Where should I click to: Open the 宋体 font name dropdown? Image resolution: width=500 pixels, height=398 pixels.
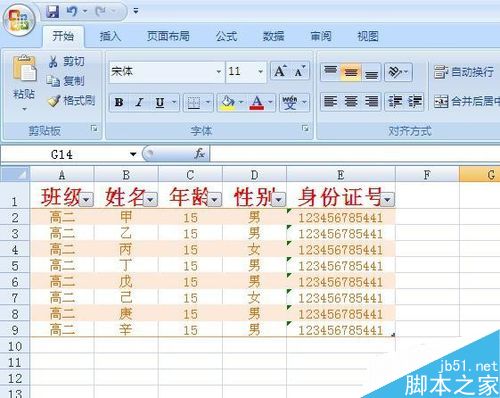(x=219, y=71)
